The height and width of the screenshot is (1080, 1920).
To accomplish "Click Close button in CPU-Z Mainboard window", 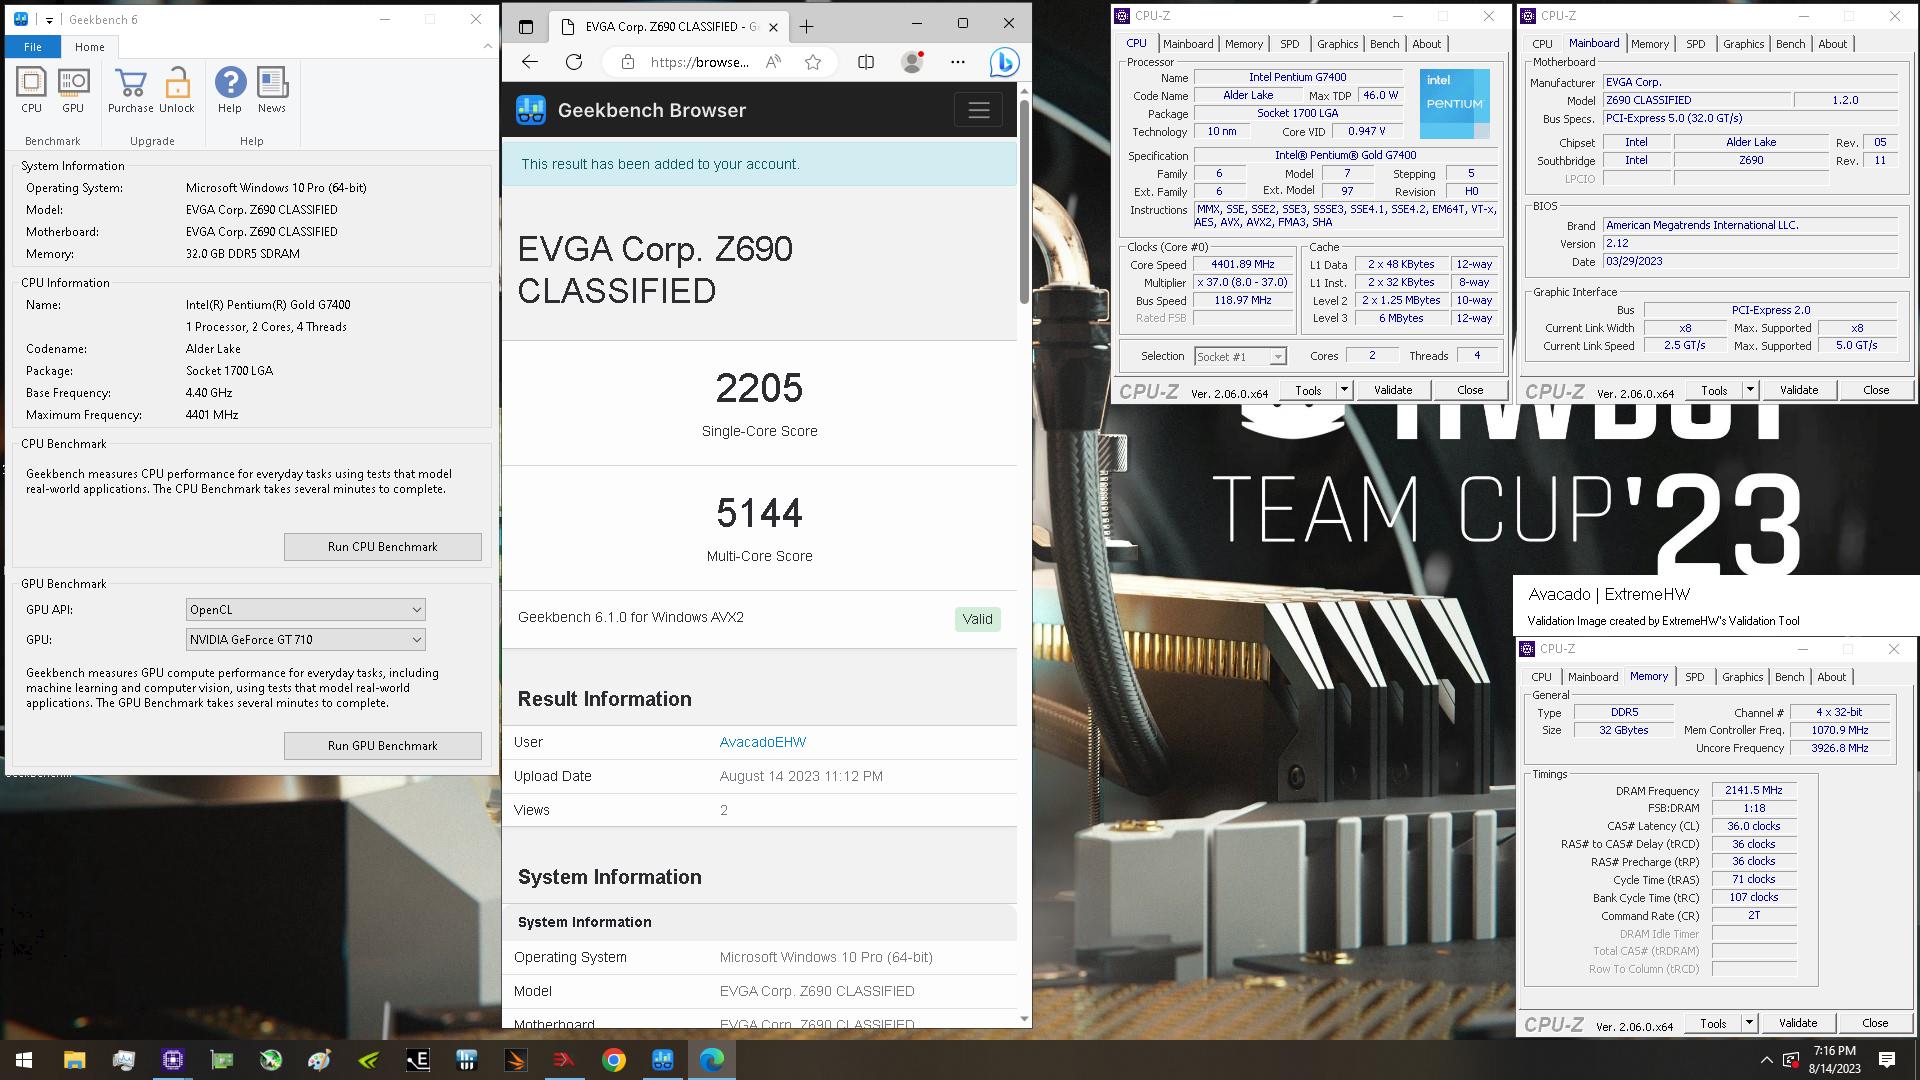I will click(x=1876, y=390).
